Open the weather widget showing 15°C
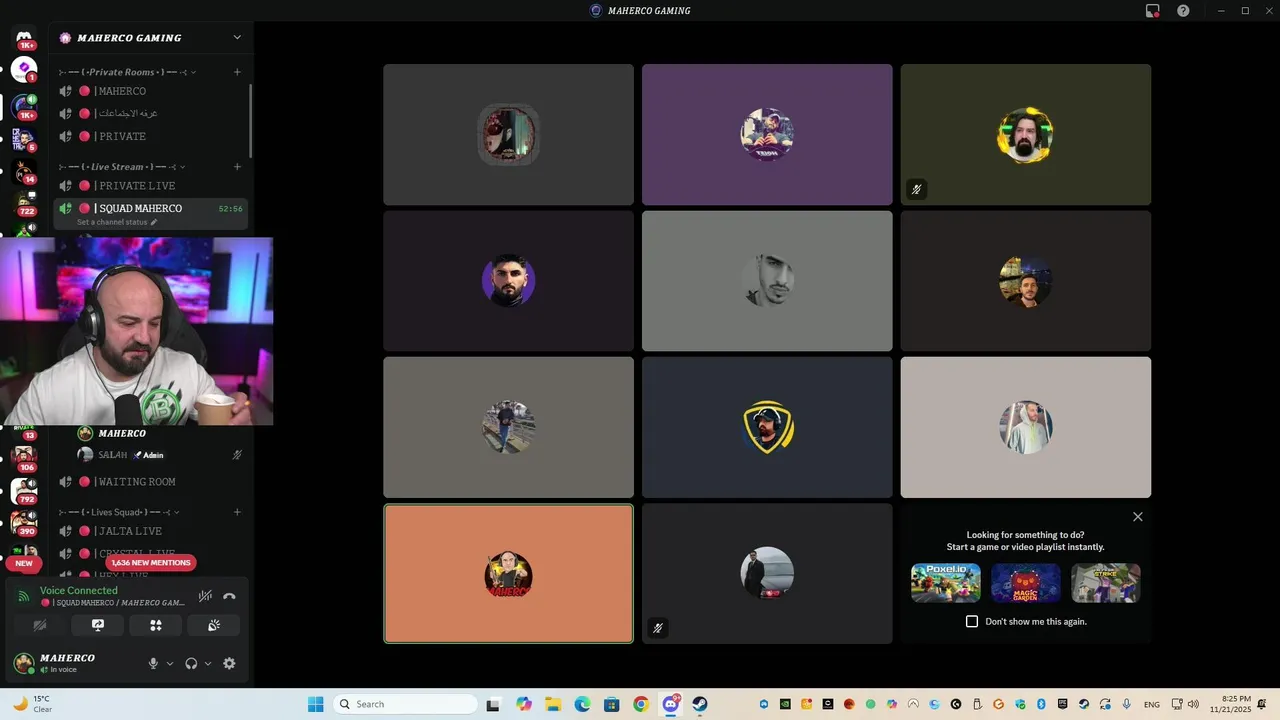 point(32,704)
